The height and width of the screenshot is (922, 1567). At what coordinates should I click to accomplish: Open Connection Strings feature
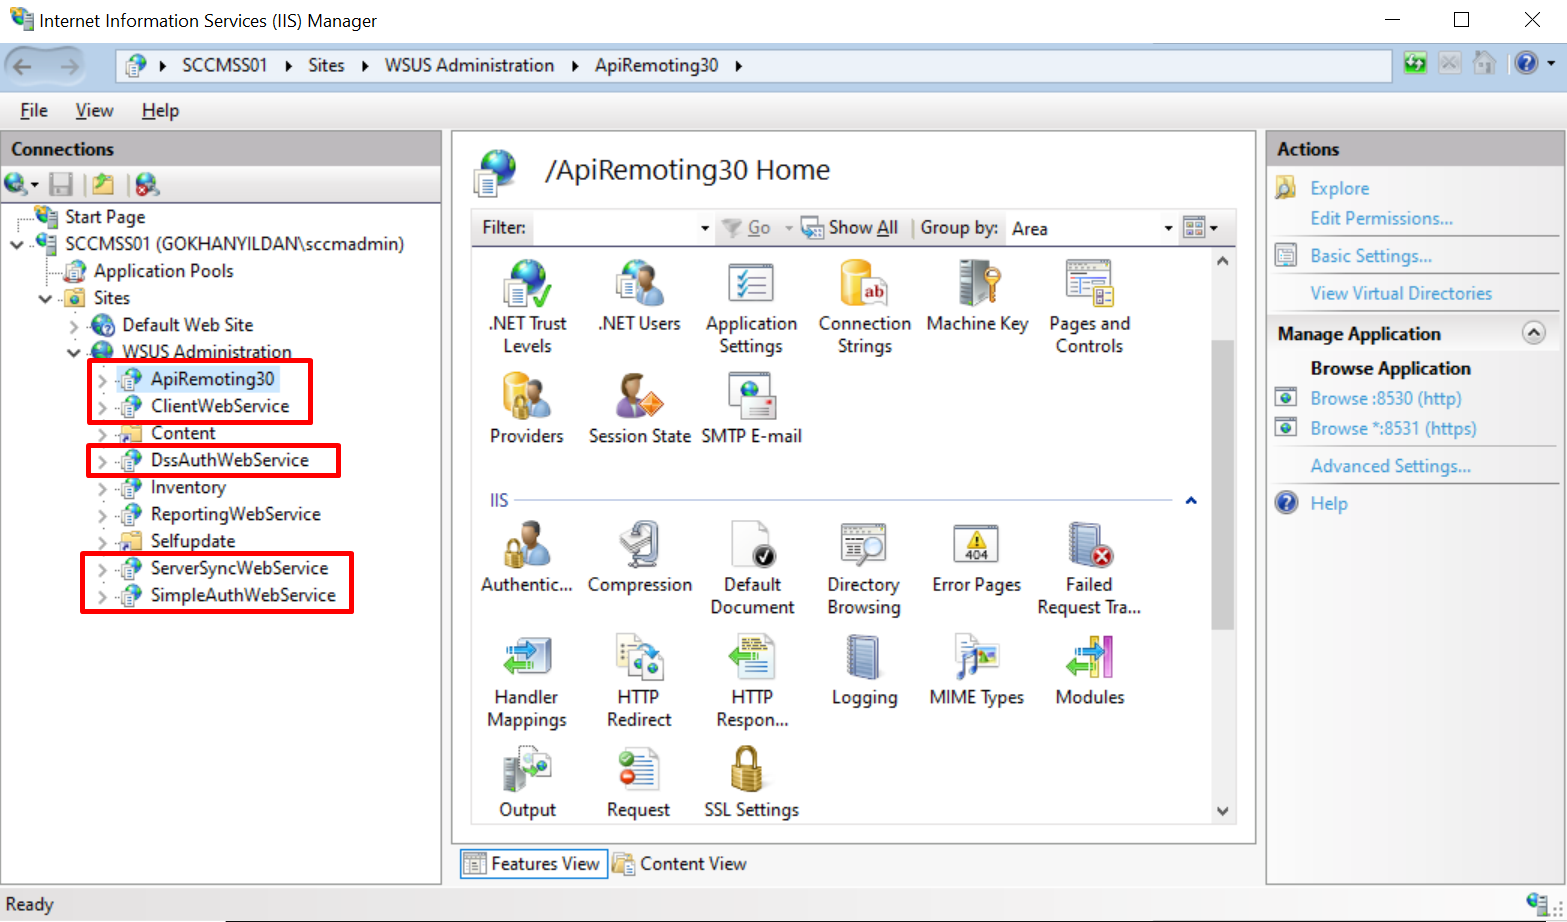tap(865, 306)
